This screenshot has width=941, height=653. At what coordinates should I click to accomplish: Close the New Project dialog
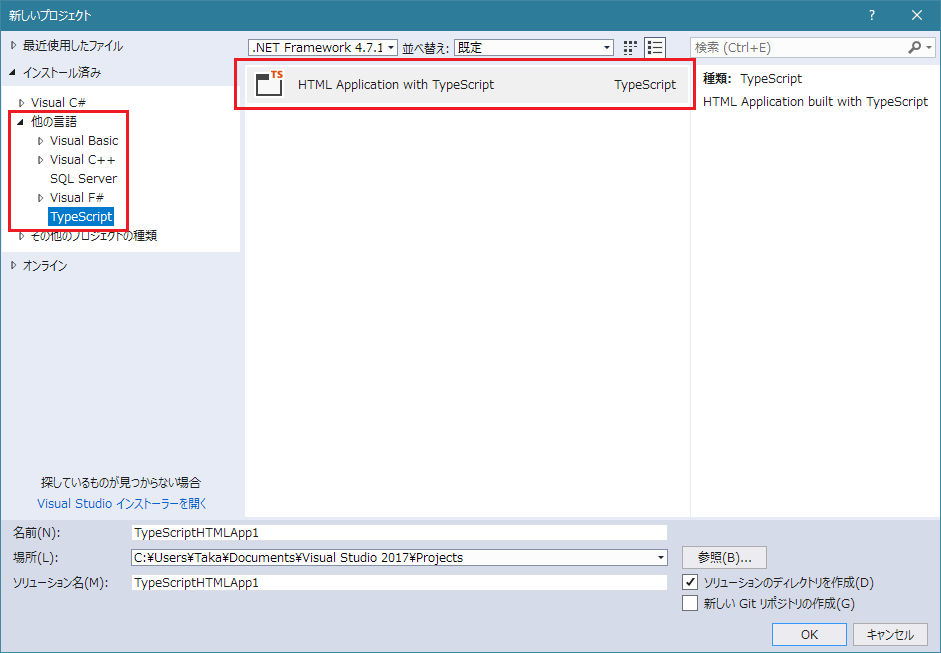pyautogui.click(x=916, y=16)
